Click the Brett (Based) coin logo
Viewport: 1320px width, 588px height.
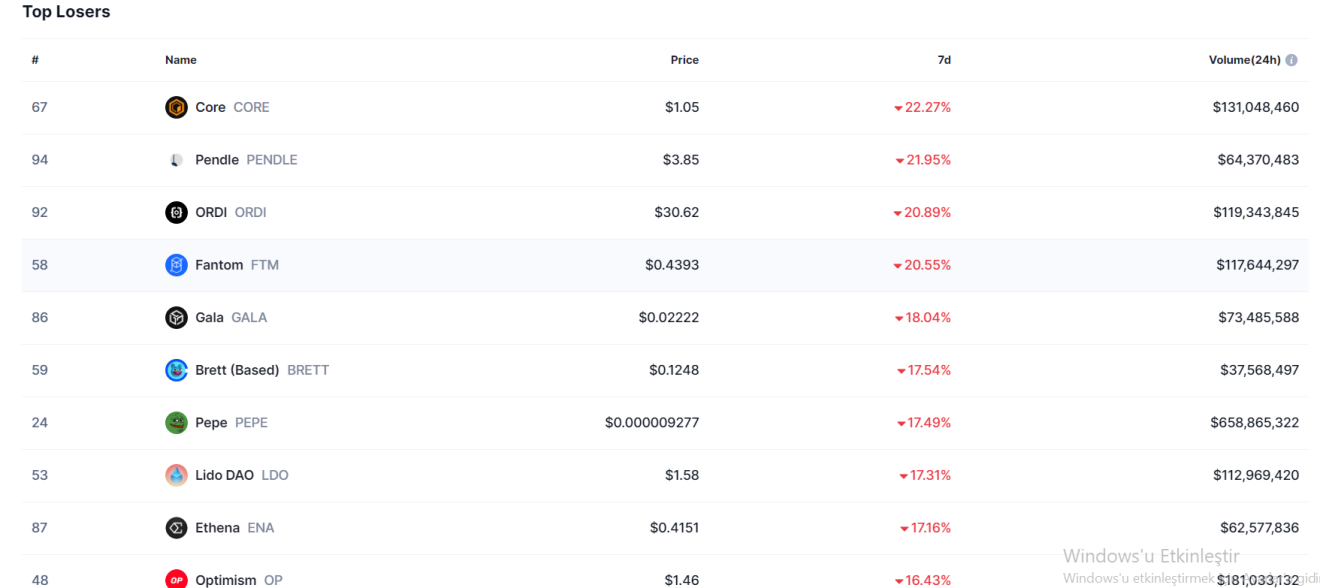pyautogui.click(x=176, y=370)
